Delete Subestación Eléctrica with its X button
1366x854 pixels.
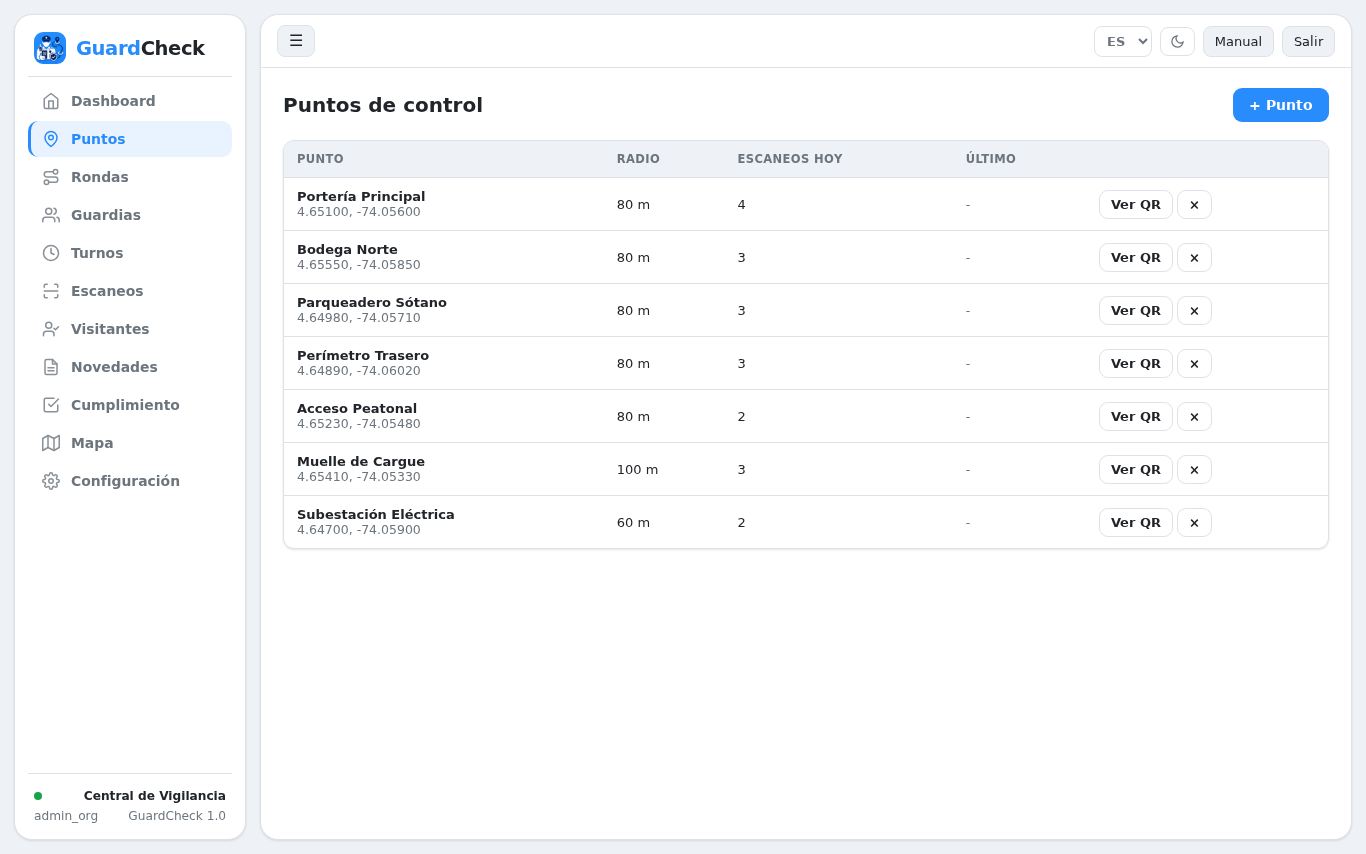(1194, 523)
